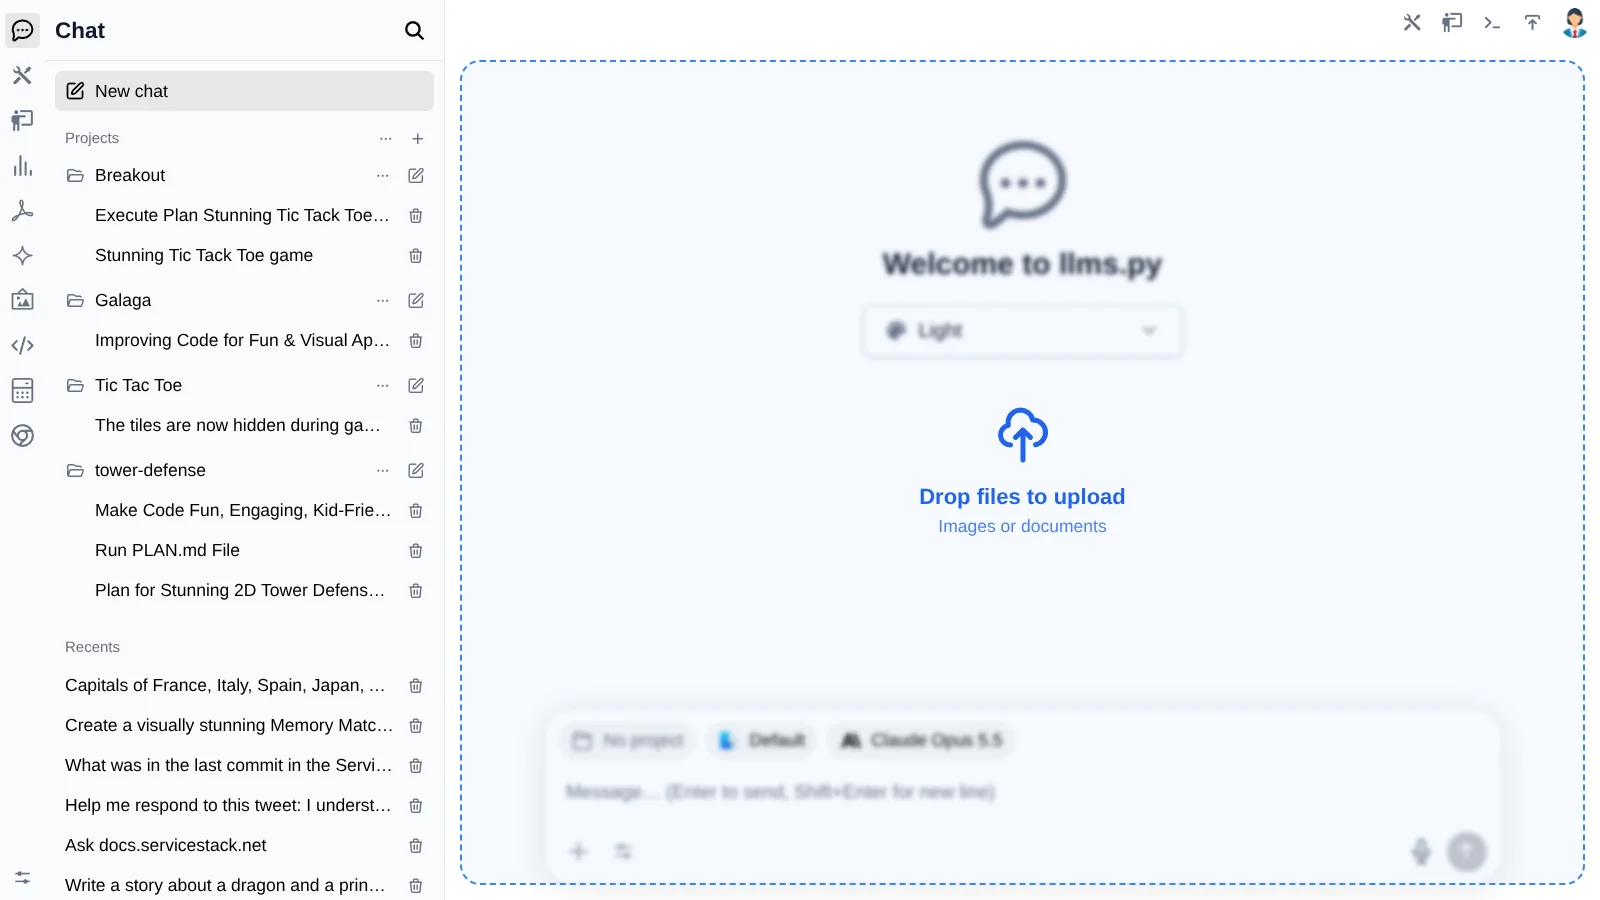Open the flag-person icon in left sidebar
This screenshot has width=1600, height=900.
pyautogui.click(x=22, y=120)
